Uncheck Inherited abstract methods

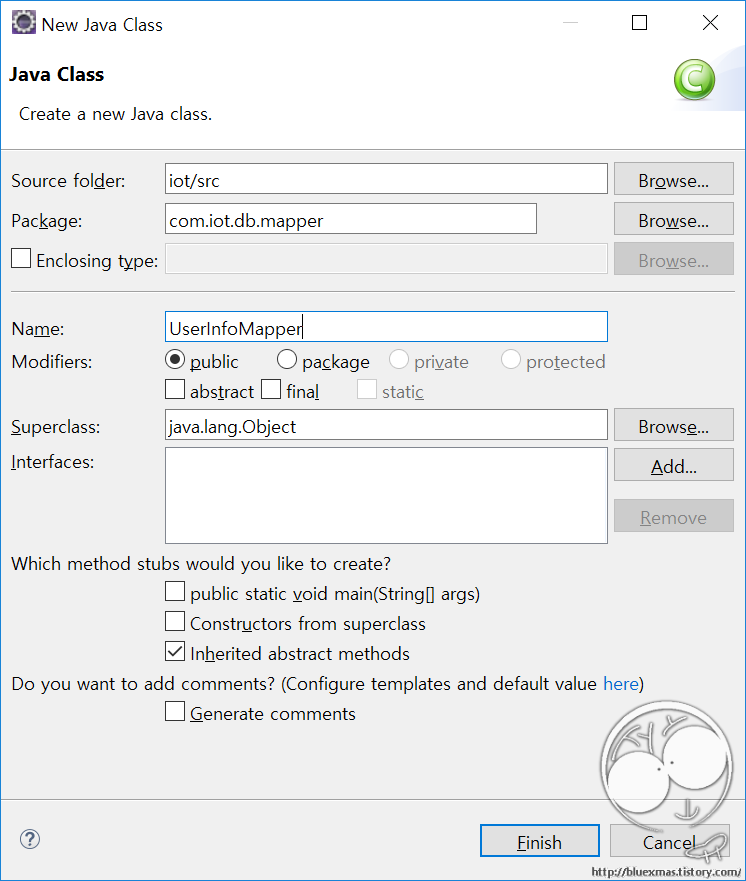tap(175, 651)
